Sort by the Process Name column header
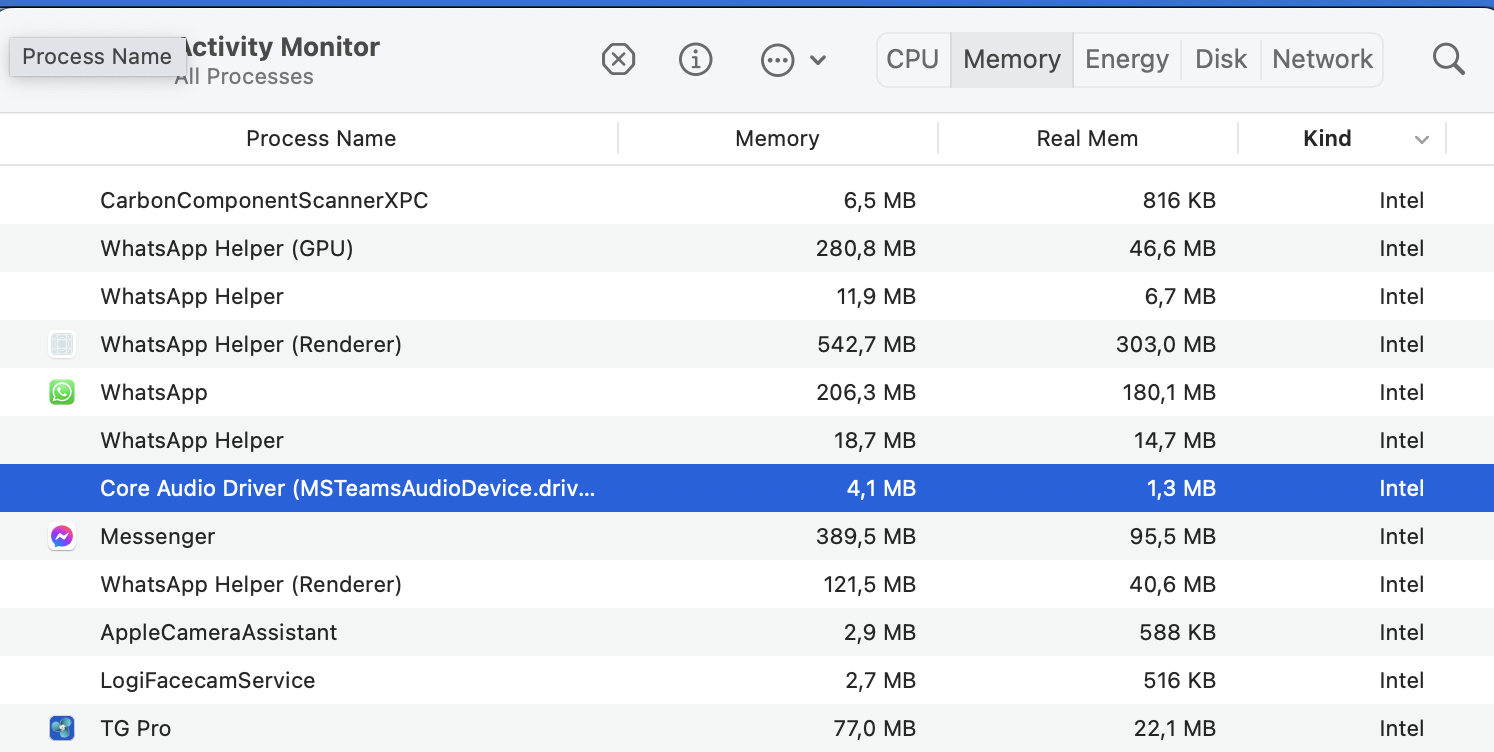This screenshot has width=1494, height=752. (321, 139)
